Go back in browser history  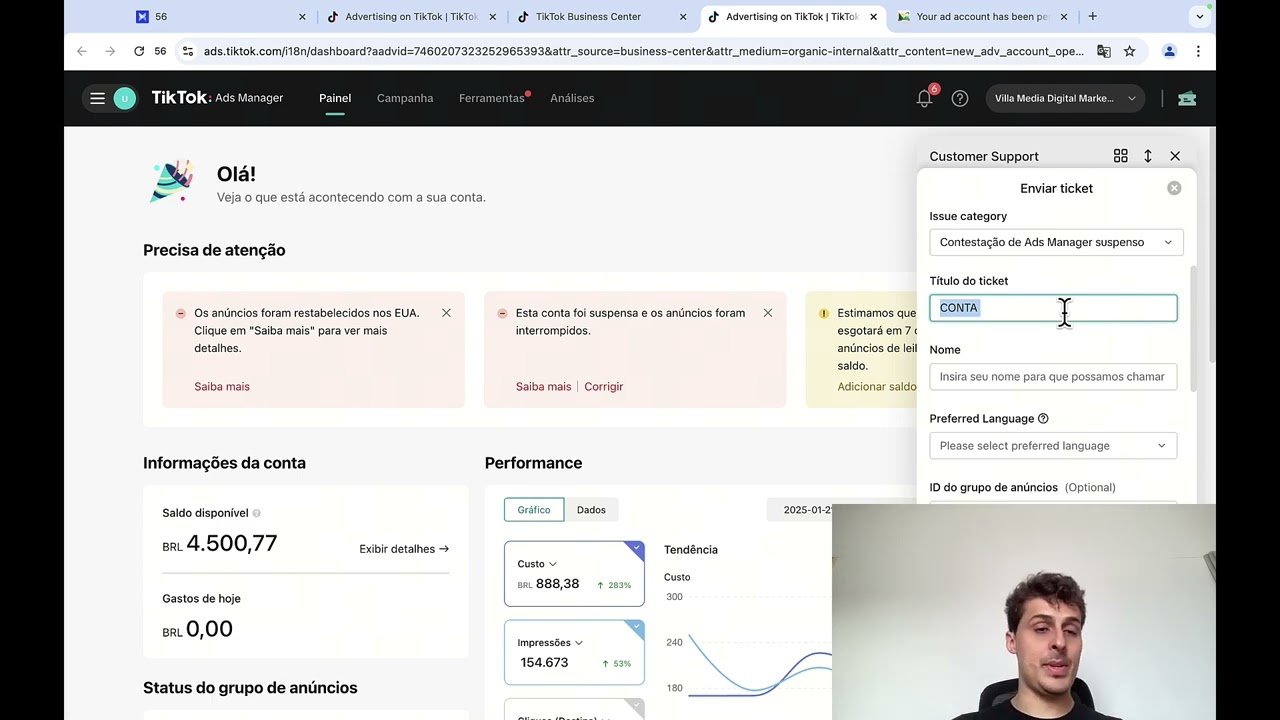[82, 51]
